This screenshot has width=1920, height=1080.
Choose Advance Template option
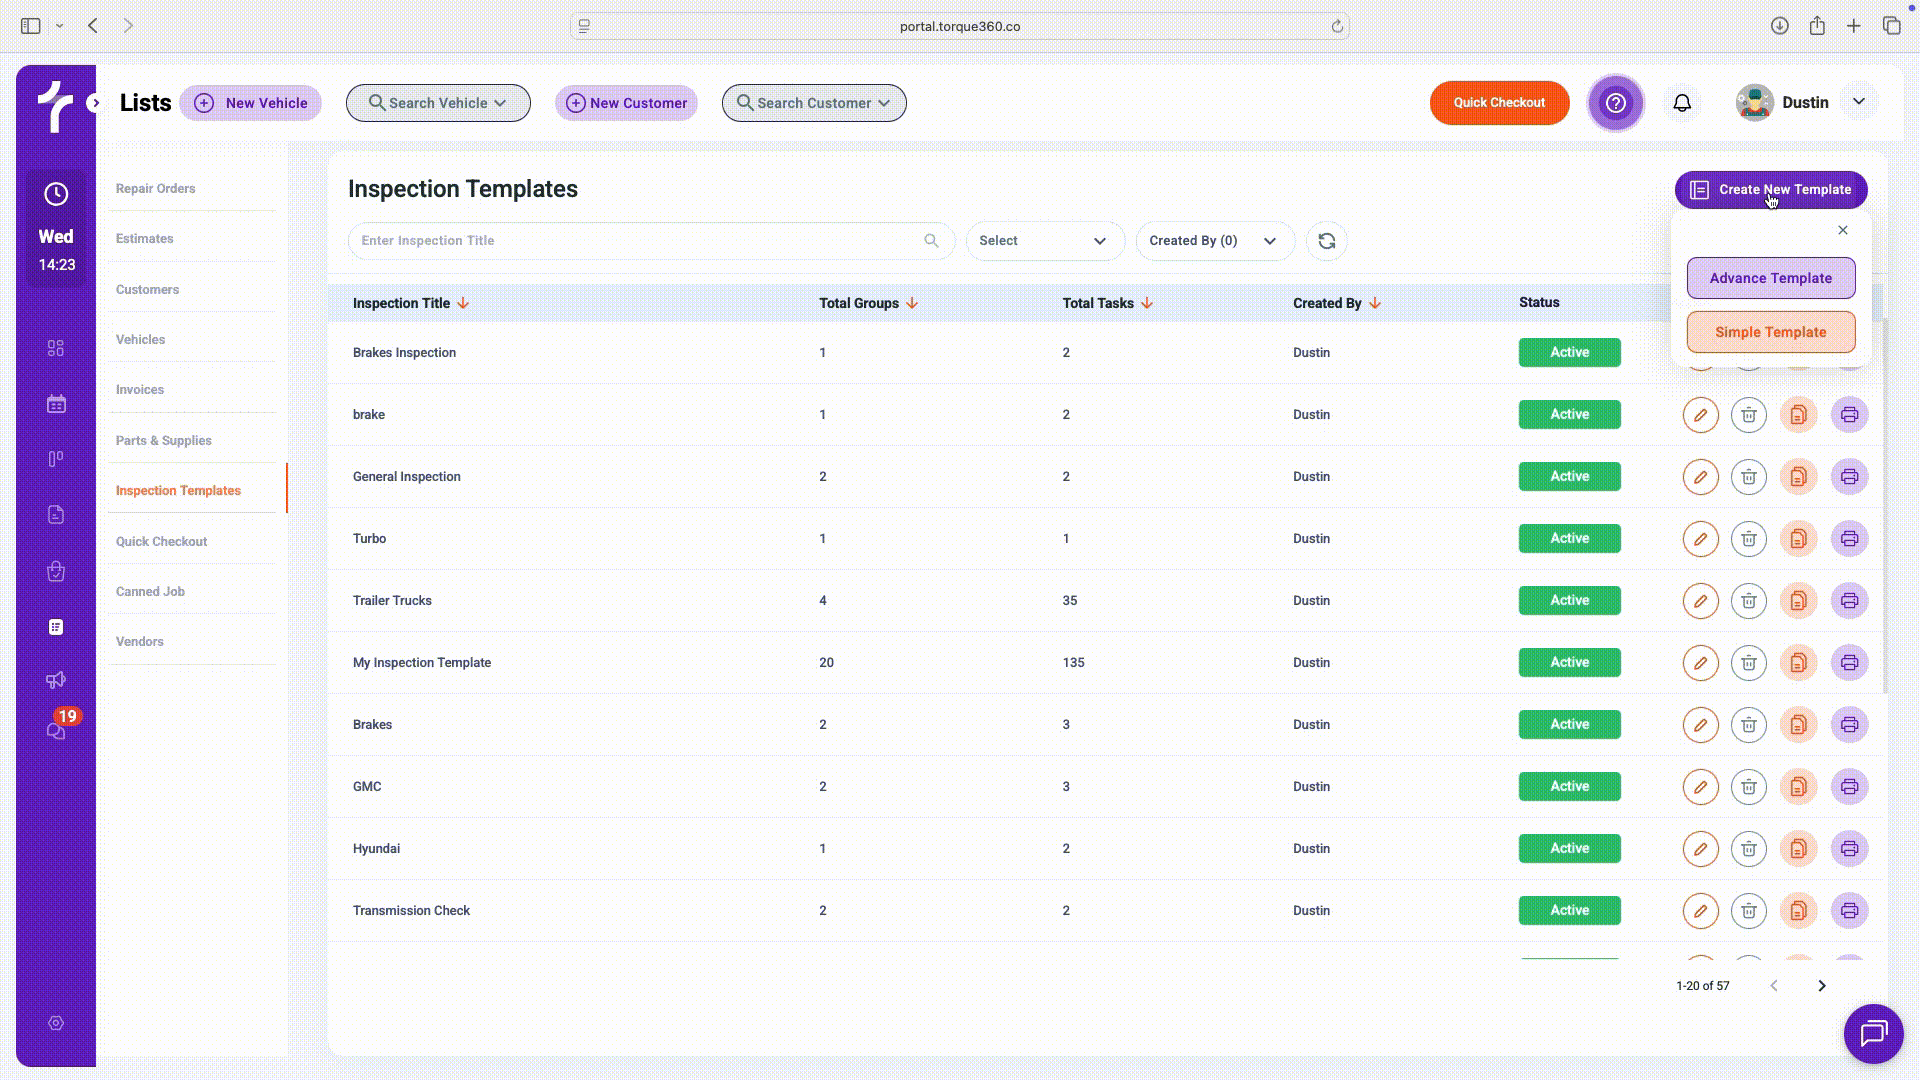(x=1770, y=278)
